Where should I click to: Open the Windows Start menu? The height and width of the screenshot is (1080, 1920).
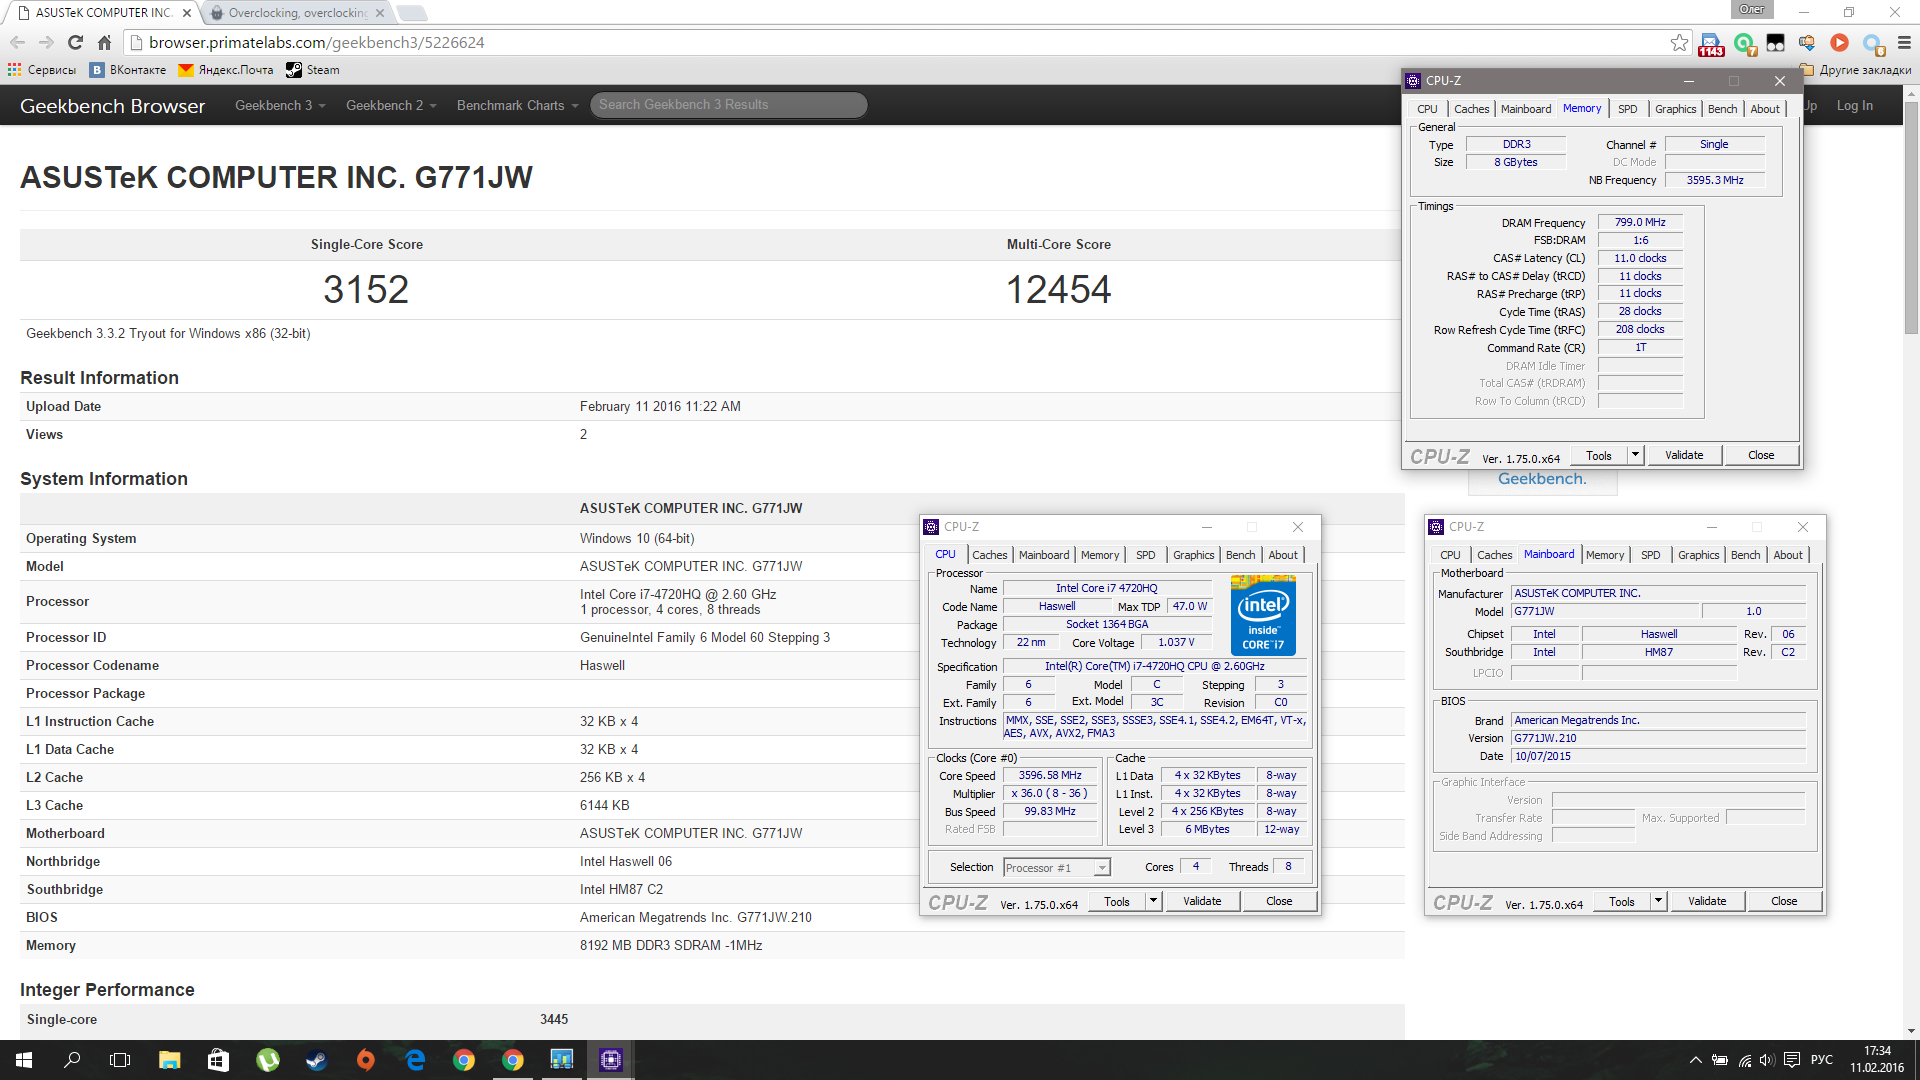24,1060
